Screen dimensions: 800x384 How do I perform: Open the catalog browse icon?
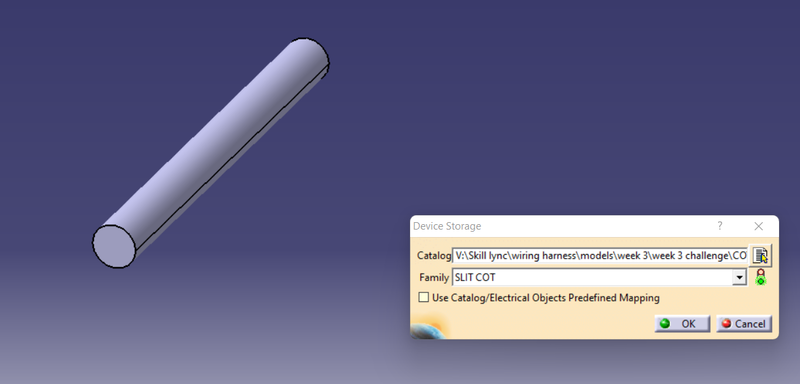(x=760, y=255)
